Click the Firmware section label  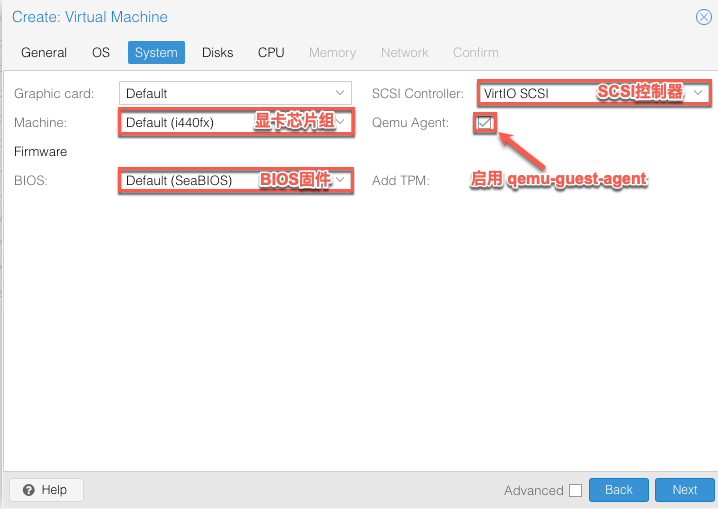[40, 152]
